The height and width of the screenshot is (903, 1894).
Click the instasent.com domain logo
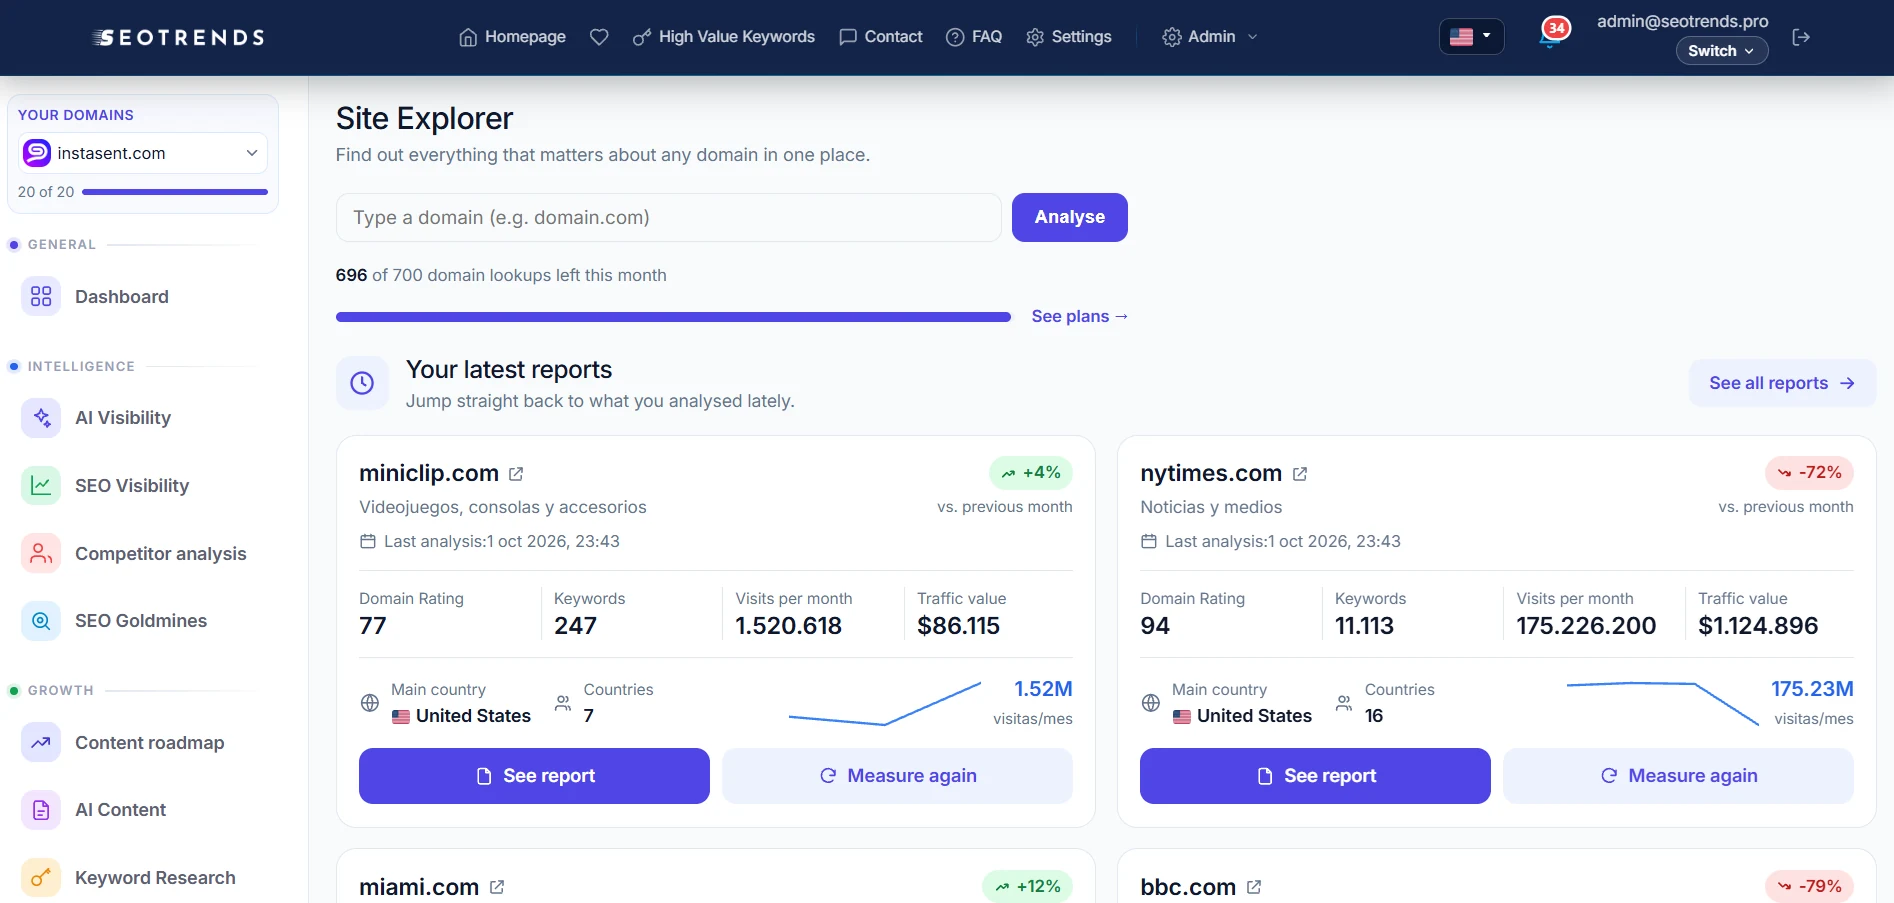pos(37,153)
